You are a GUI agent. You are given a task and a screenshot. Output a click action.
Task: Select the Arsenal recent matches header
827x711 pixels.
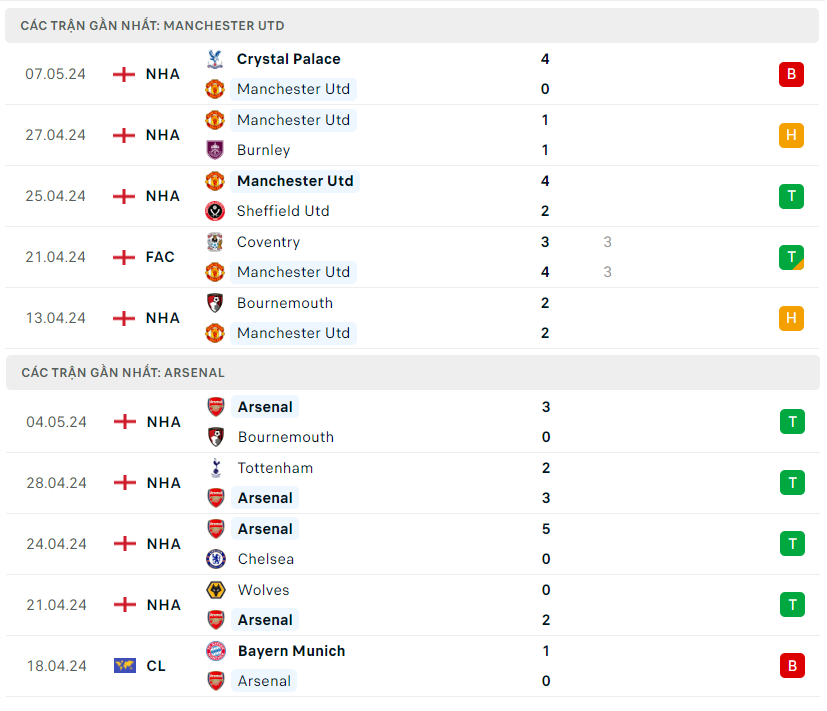(x=123, y=372)
